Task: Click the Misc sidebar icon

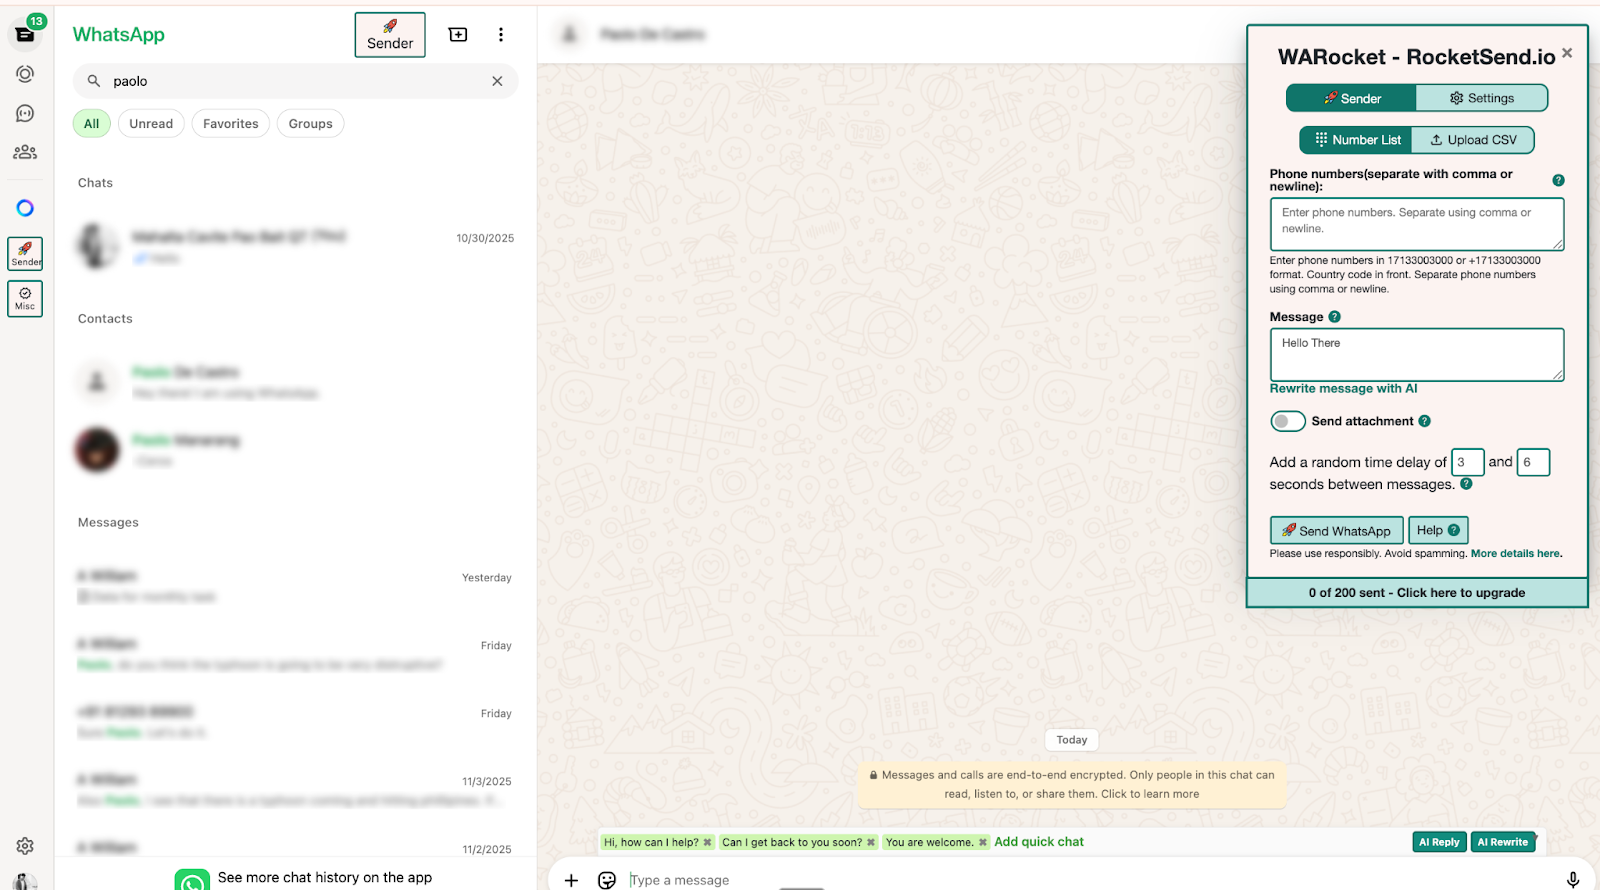Action: point(25,299)
